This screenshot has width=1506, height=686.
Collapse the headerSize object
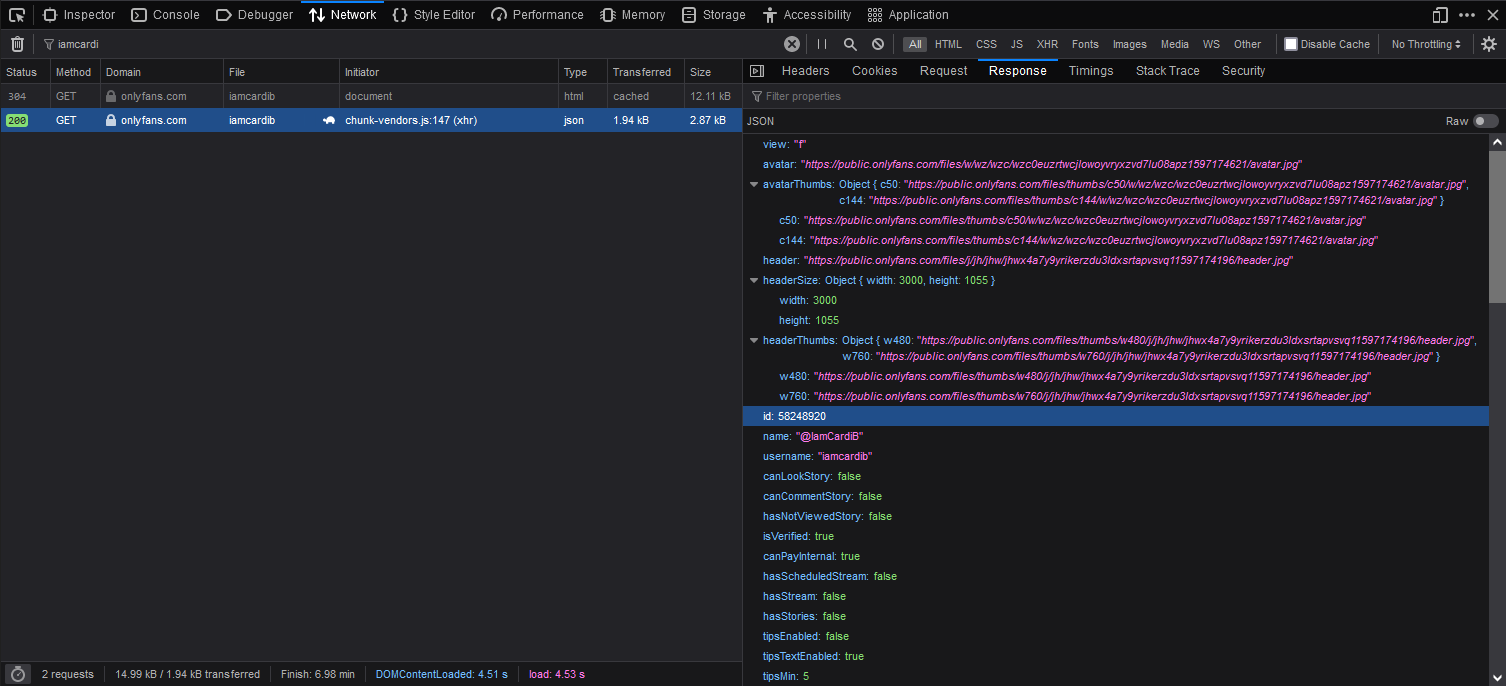click(x=754, y=281)
